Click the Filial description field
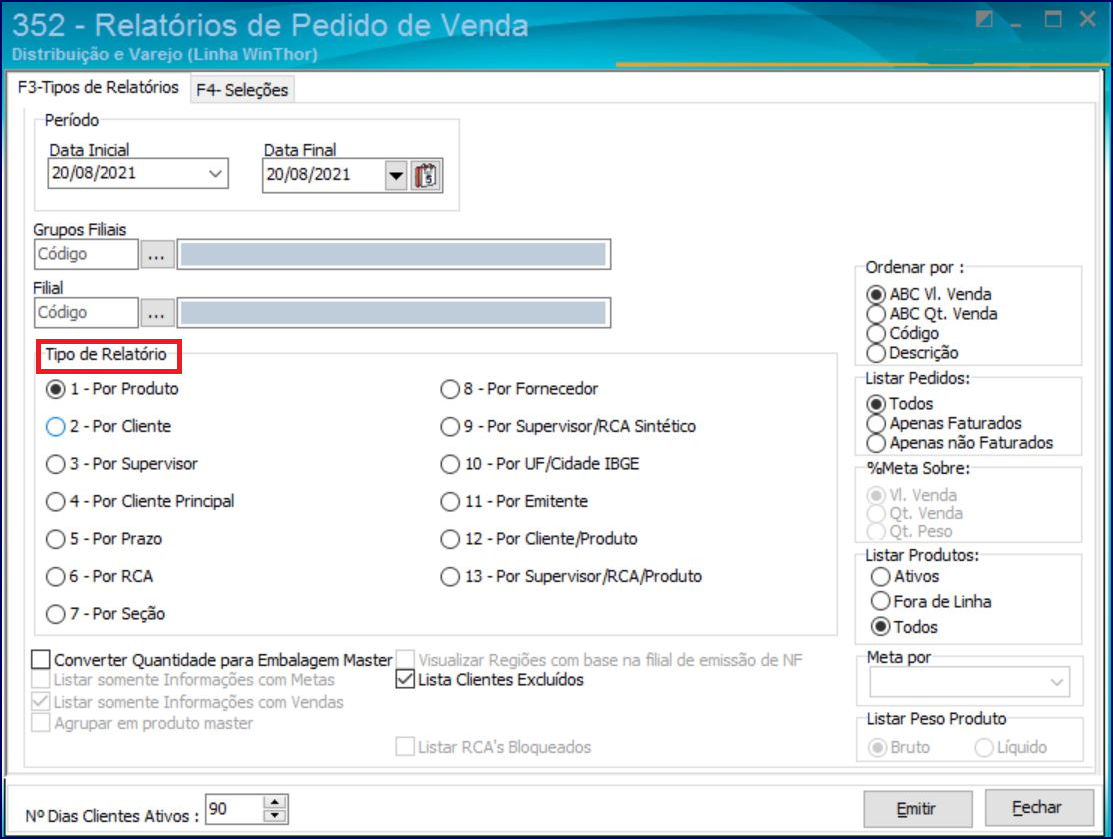The width and height of the screenshot is (1113, 839). [x=393, y=313]
